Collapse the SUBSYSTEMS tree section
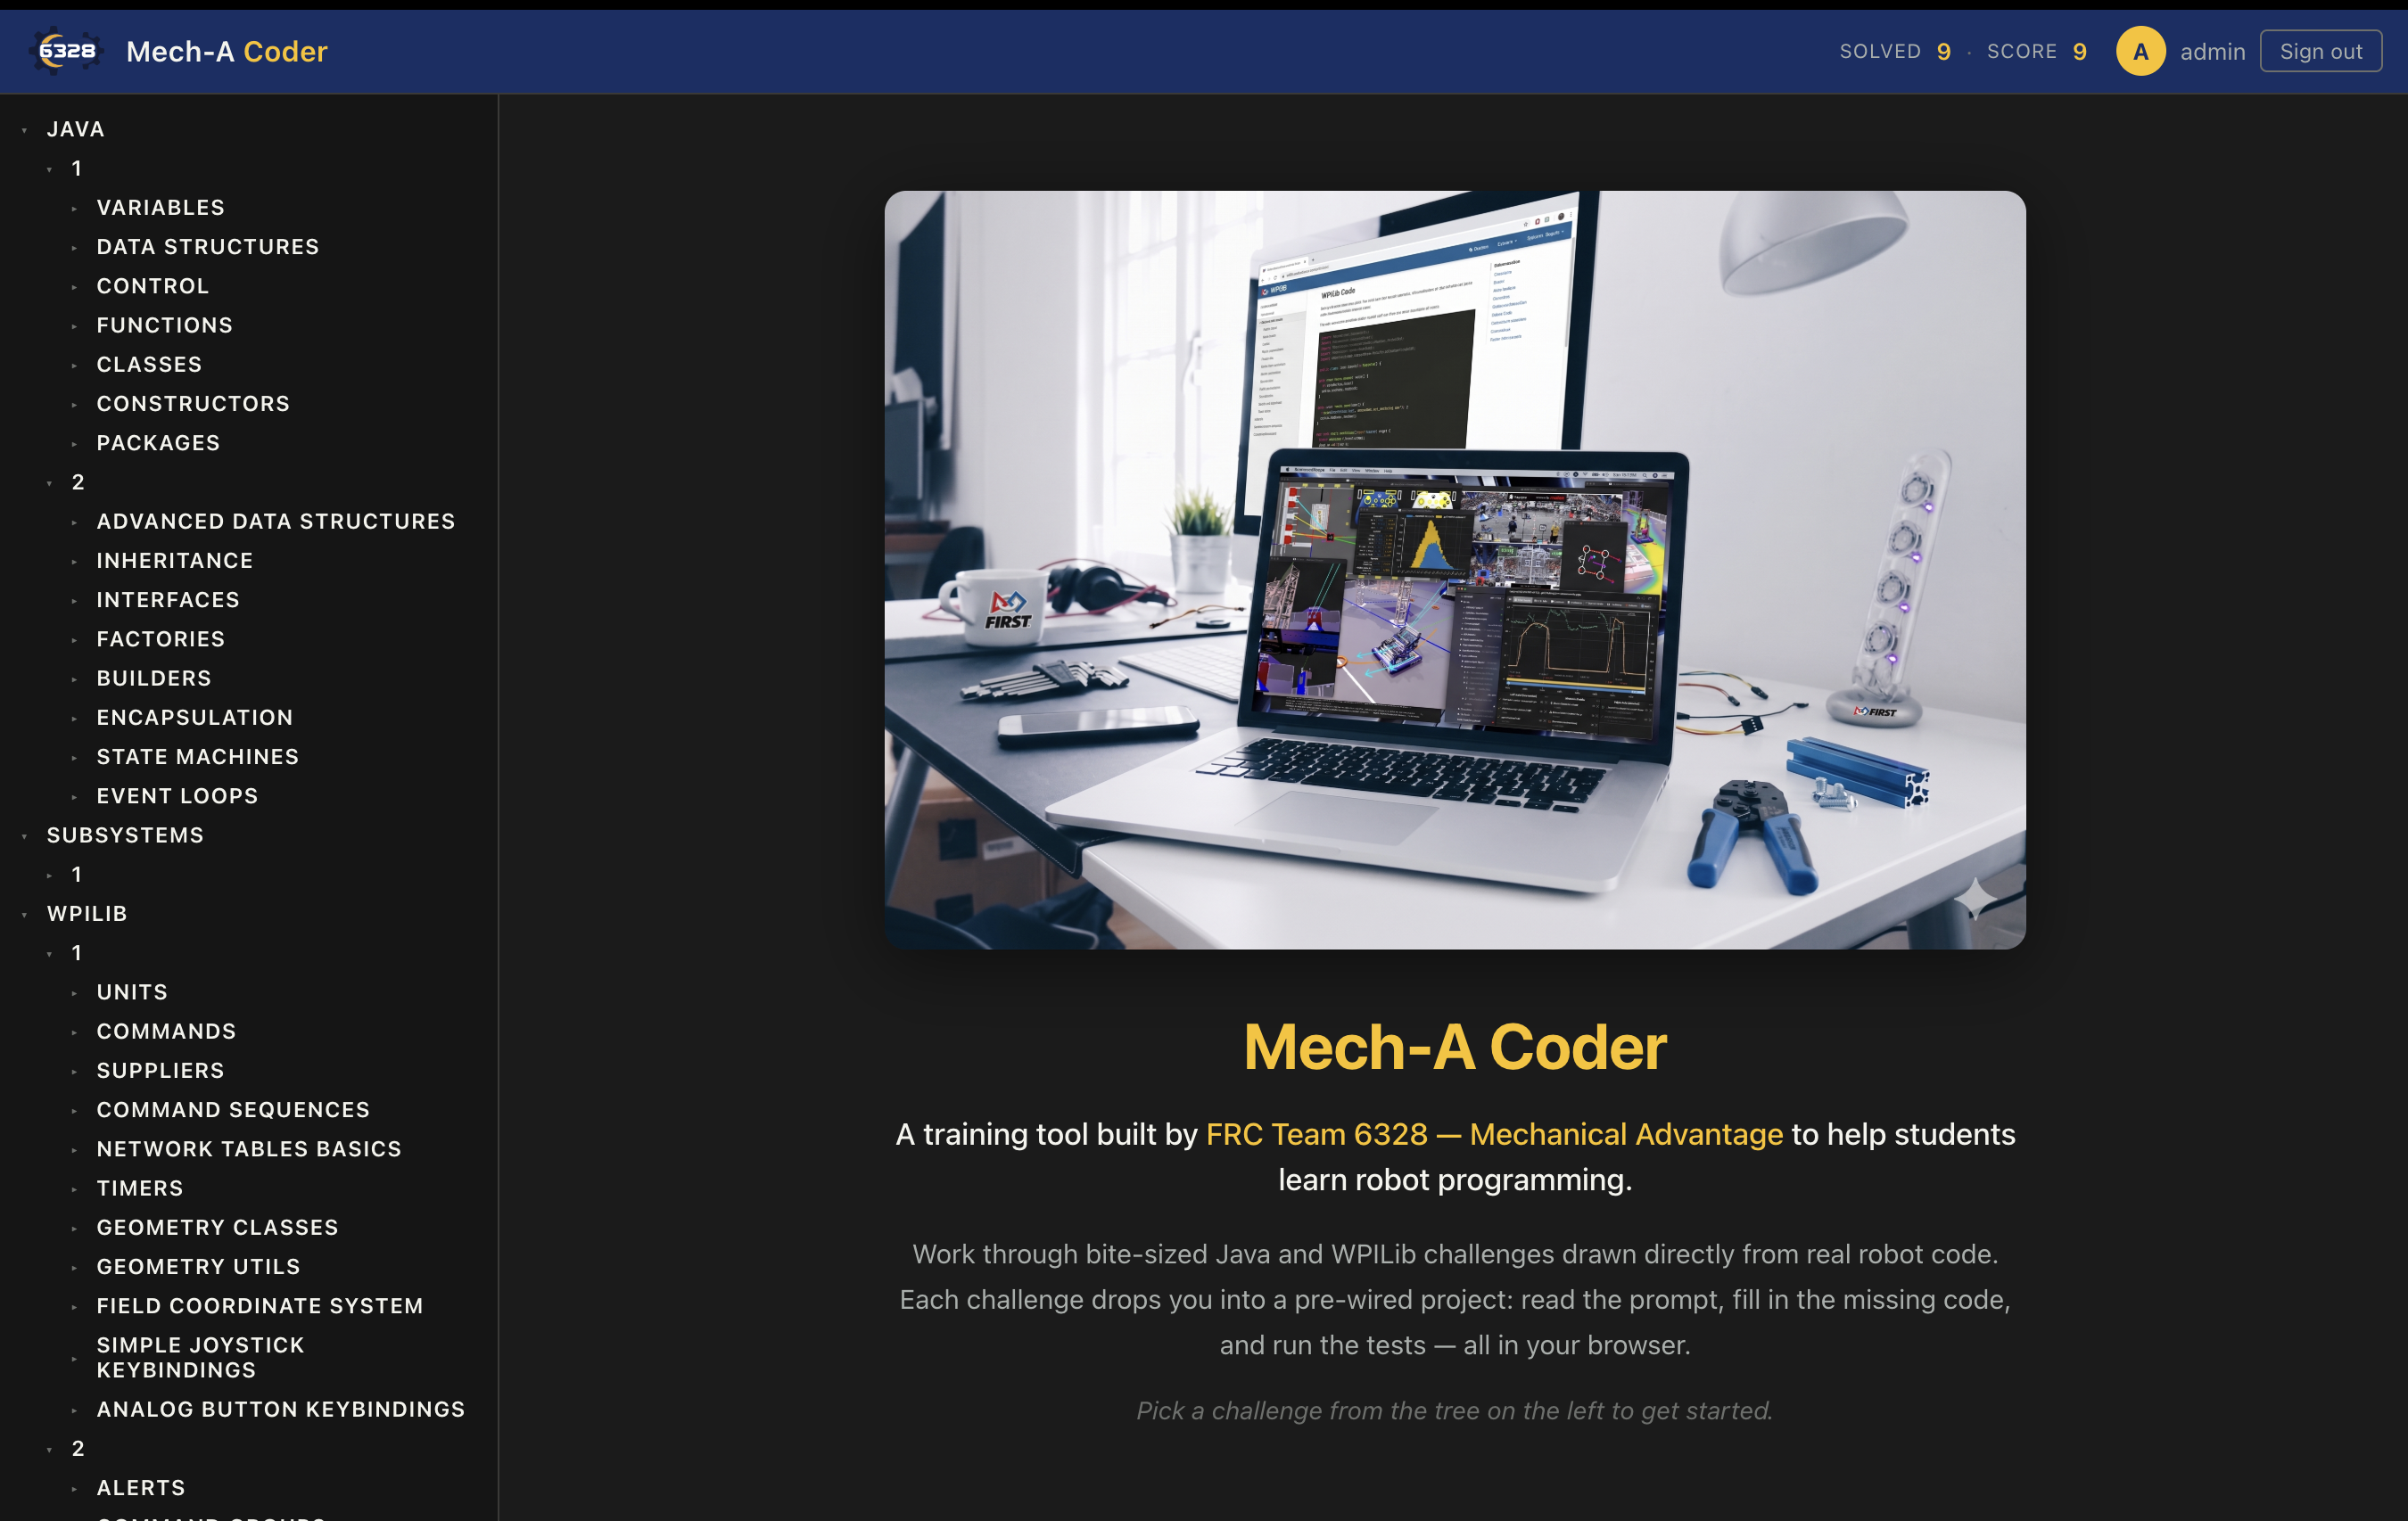Screen dimensions: 2408x1521 tap(125, 835)
